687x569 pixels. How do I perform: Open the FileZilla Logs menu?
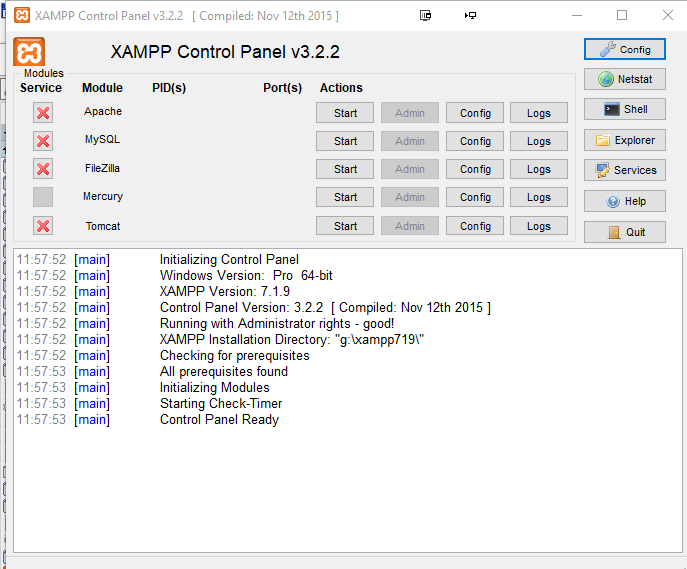pyautogui.click(x=539, y=169)
